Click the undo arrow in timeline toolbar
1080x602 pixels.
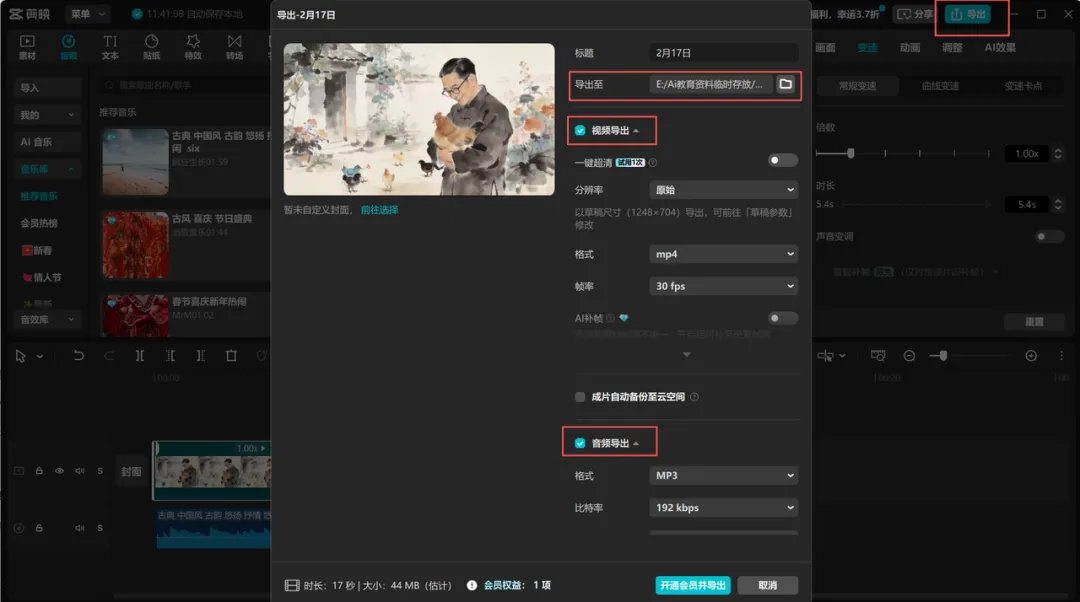pos(79,355)
